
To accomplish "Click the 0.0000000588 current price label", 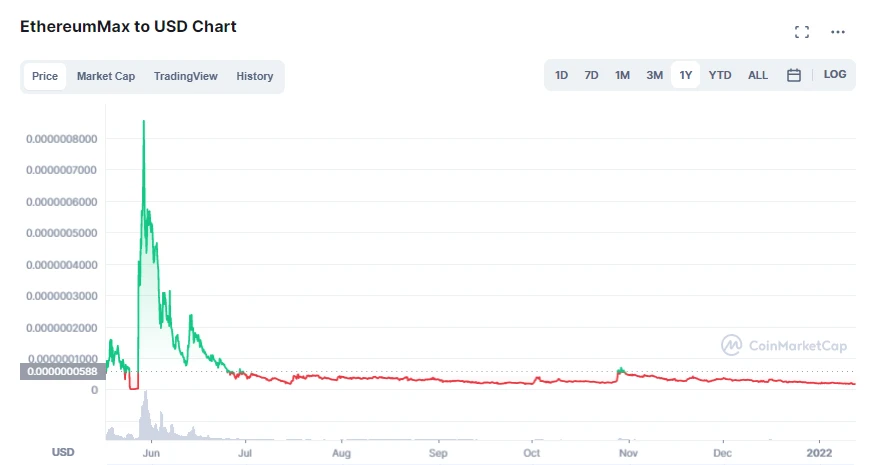I will tap(62, 372).
